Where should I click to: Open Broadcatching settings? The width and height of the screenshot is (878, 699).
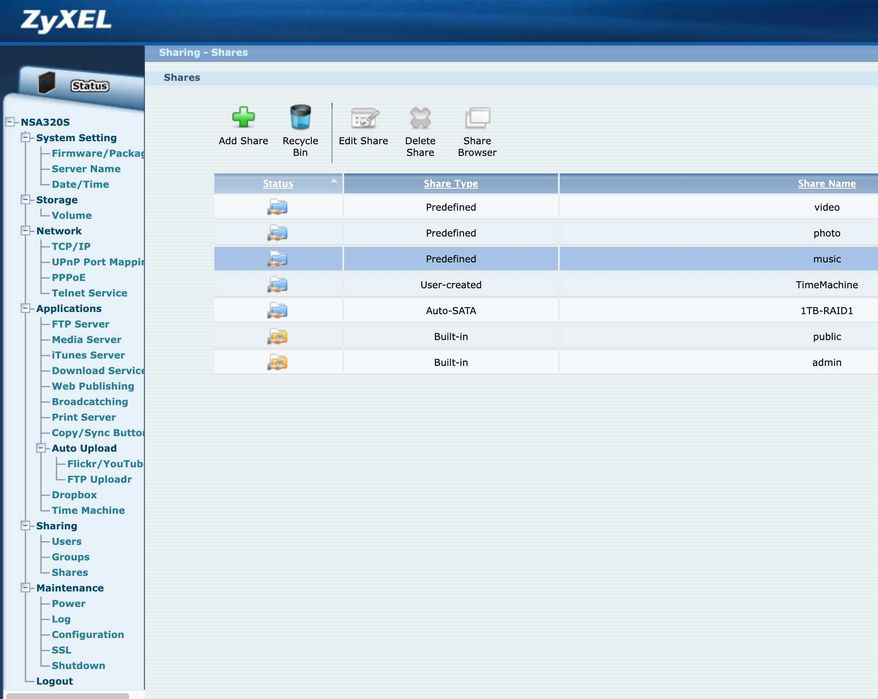[x=90, y=402]
